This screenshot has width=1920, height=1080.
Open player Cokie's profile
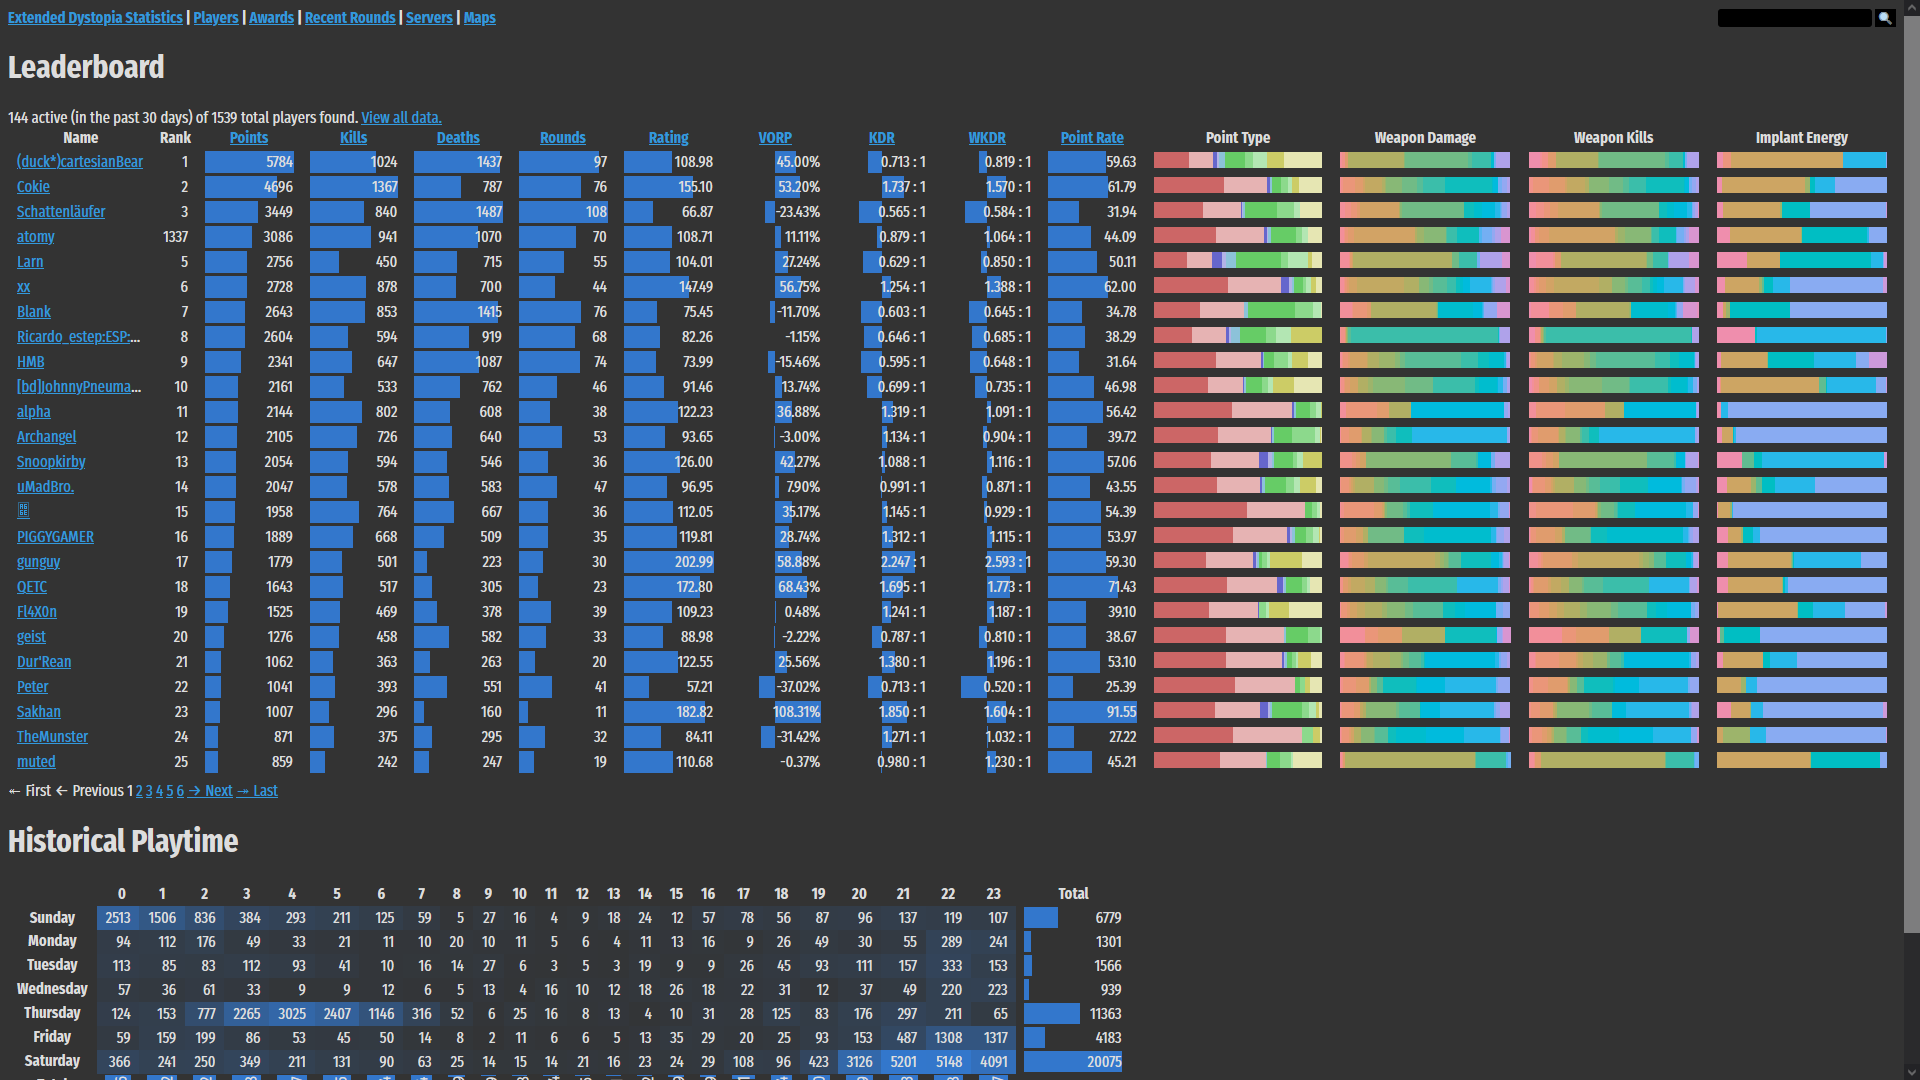click(33, 187)
